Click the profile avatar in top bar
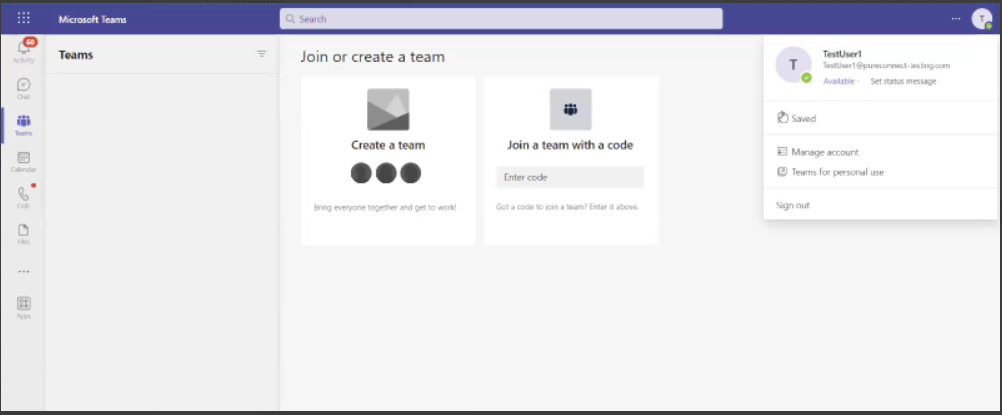The image size is (1002, 415). (x=981, y=19)
